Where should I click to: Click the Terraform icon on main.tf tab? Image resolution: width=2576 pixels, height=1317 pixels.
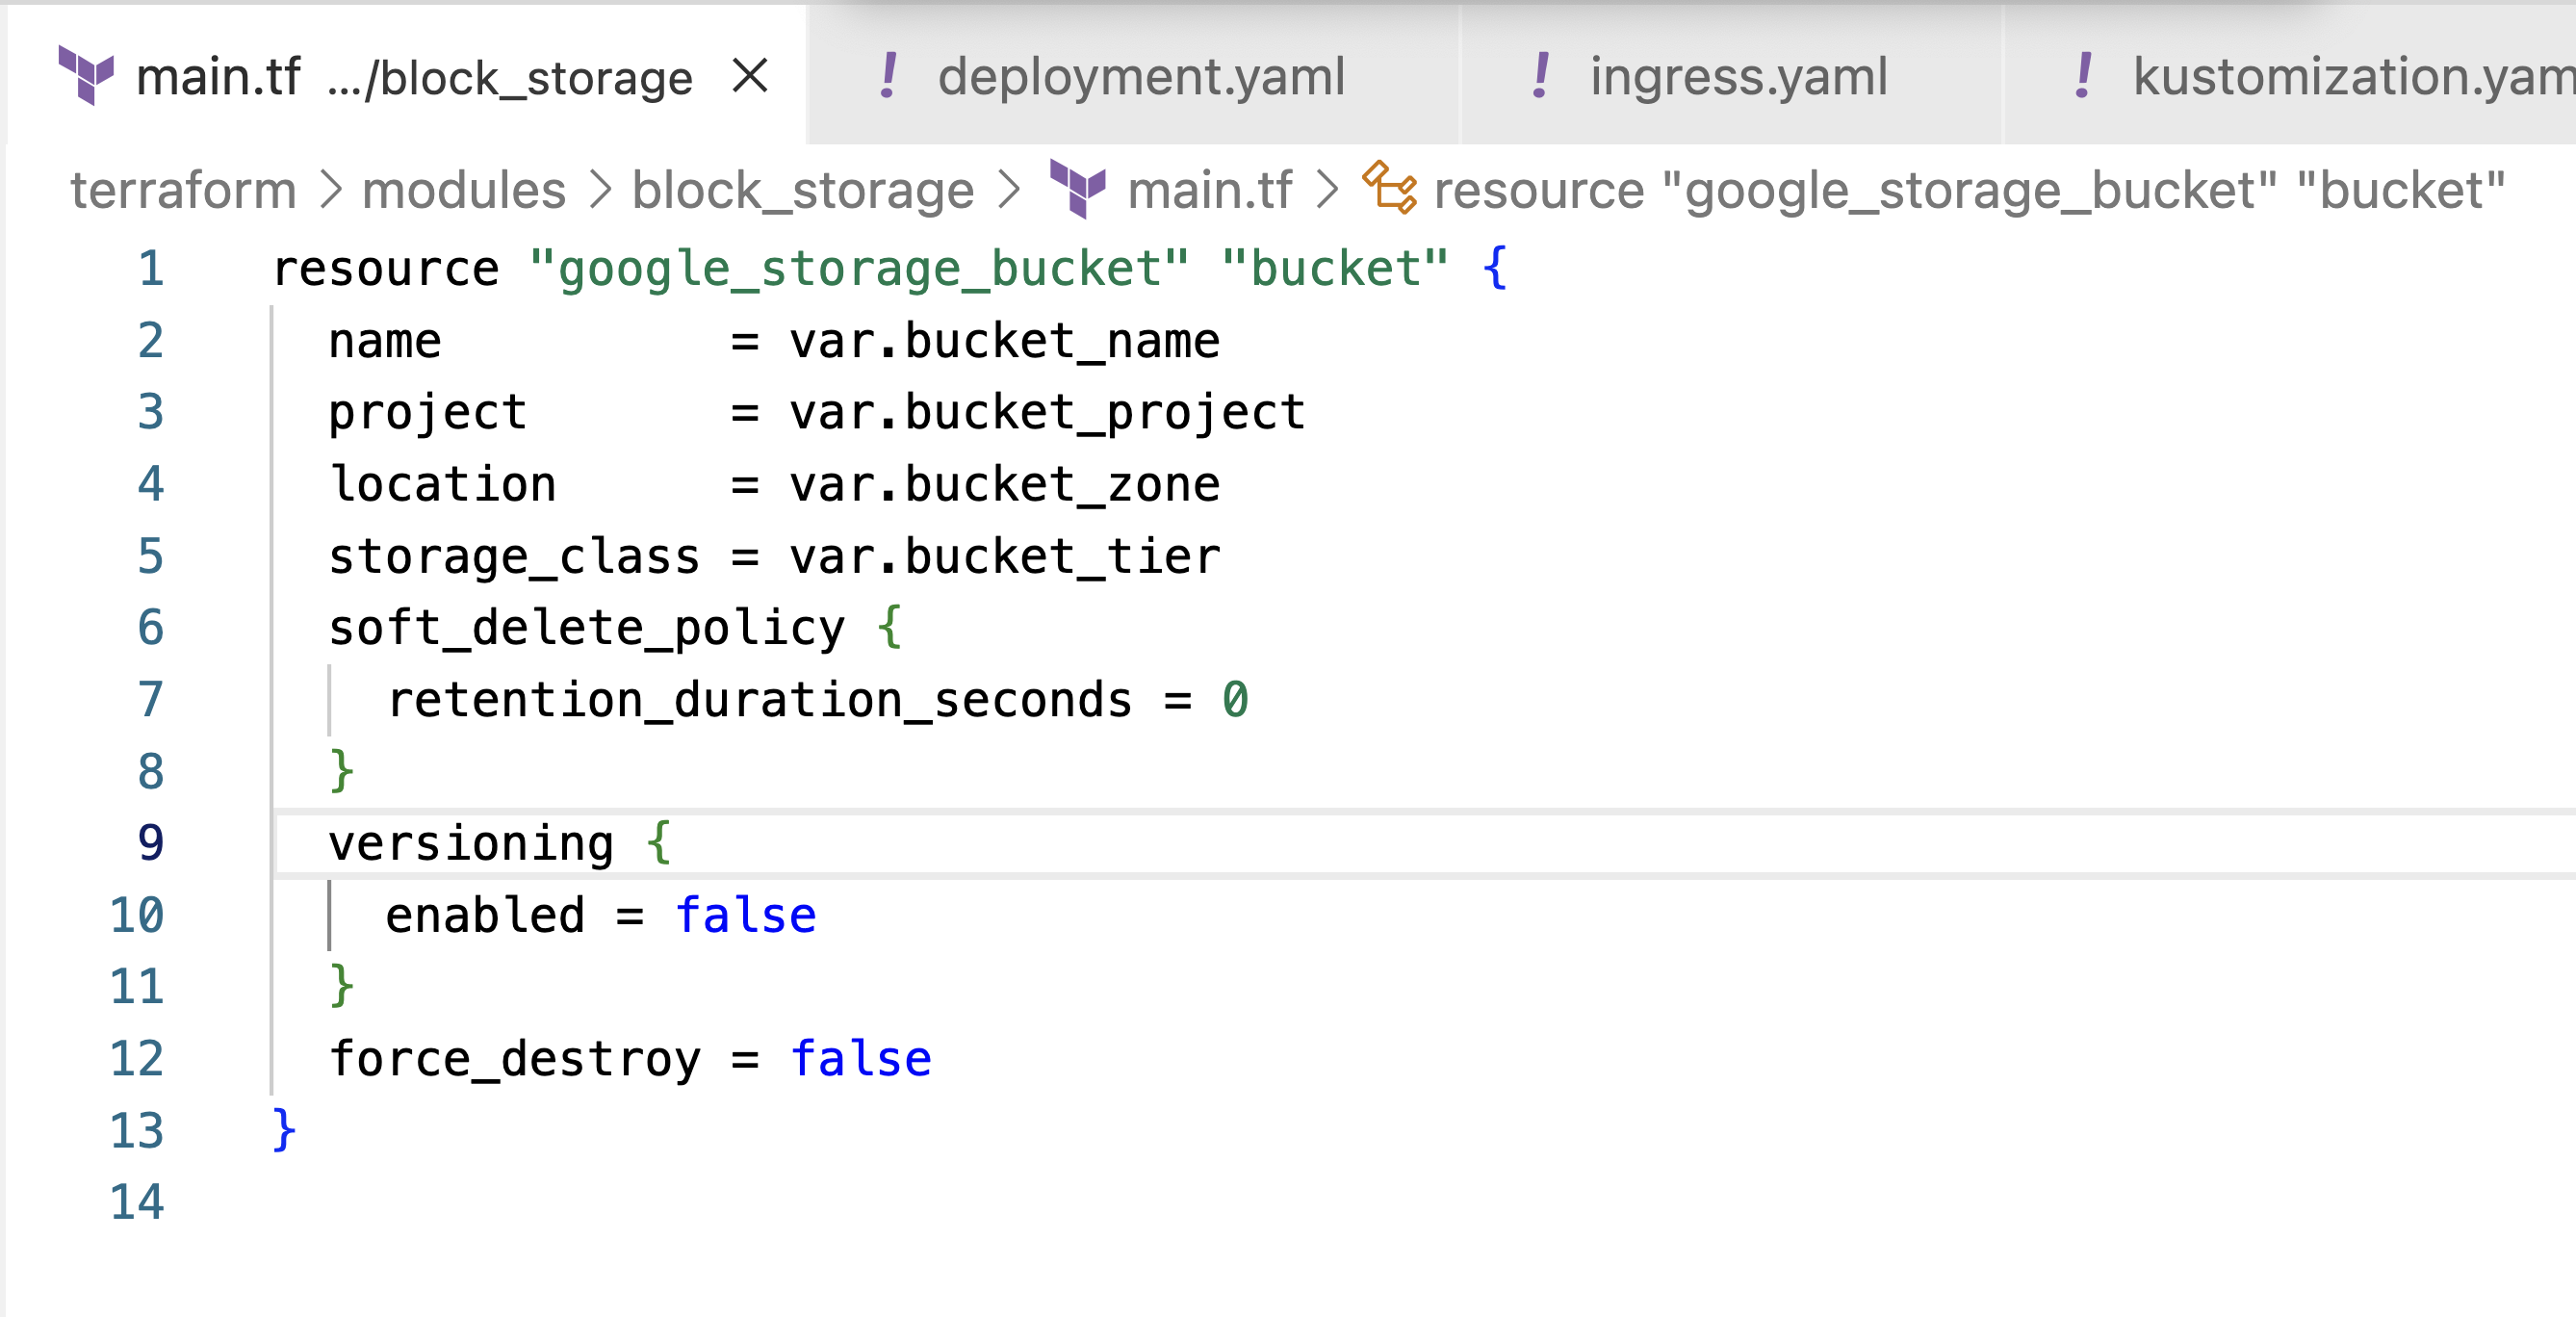(x=86, y=76)
